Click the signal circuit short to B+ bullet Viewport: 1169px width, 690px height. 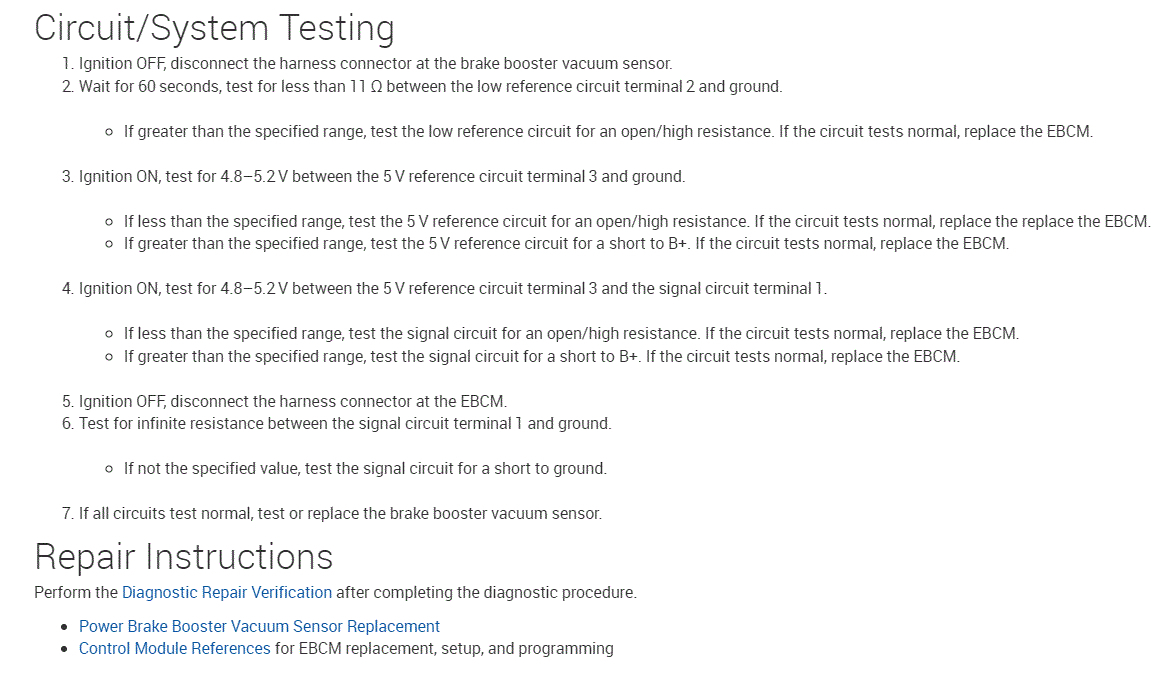541,356
